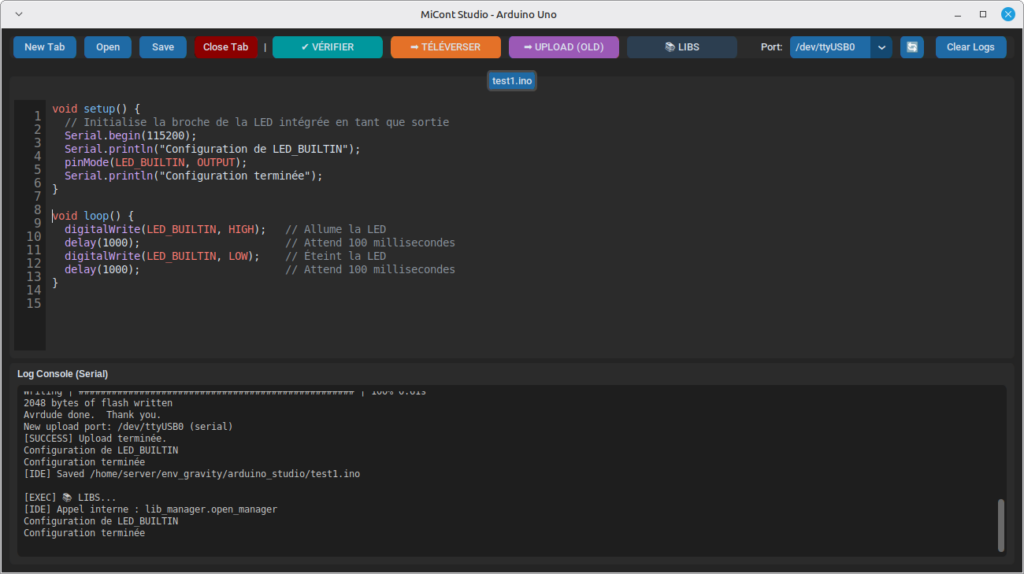The height and width of the screenshot is (574, 1024).
Task: Click the VÉRIFIER checkmark button
Action: click(327, 47)
